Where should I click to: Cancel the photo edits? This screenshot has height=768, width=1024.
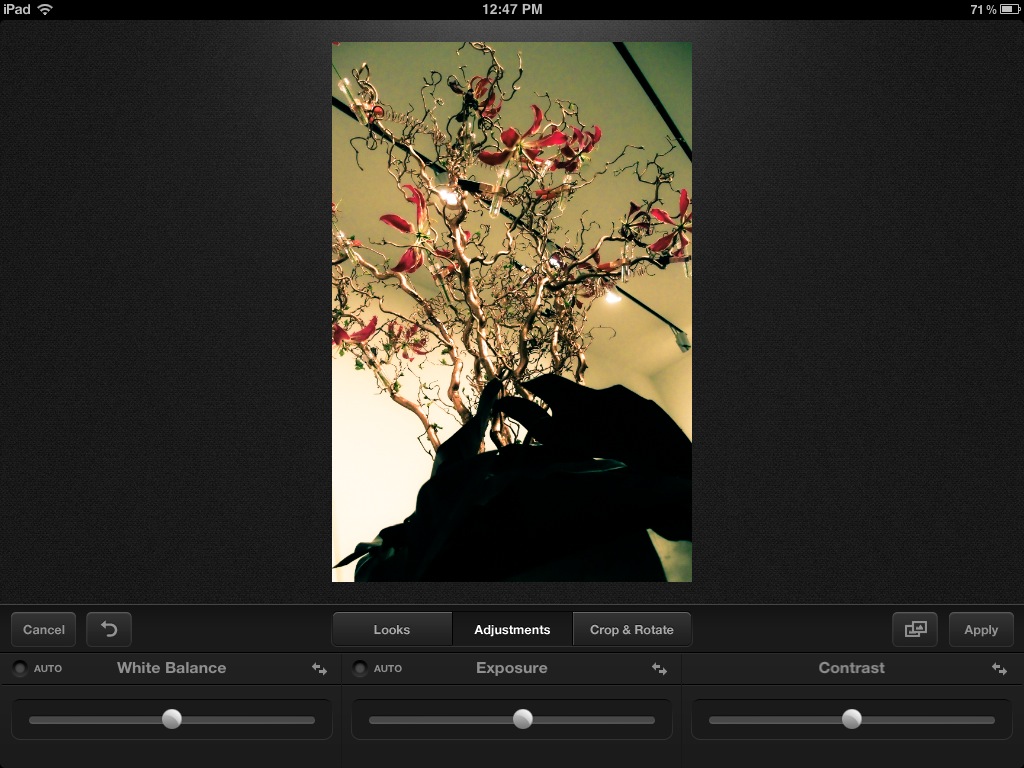(43, 629)
